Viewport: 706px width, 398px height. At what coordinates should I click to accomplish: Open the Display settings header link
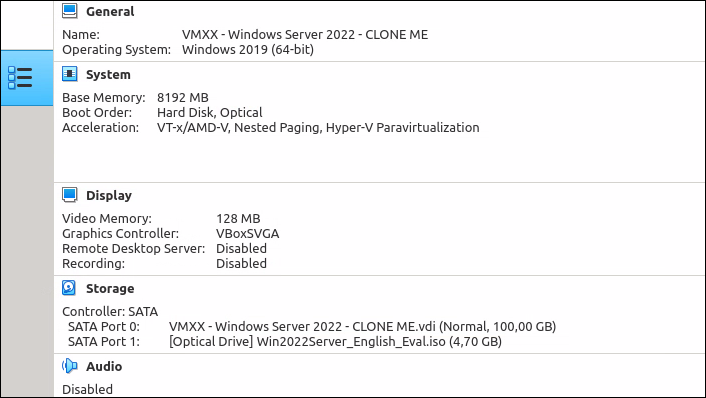click(x=109, y=195)
